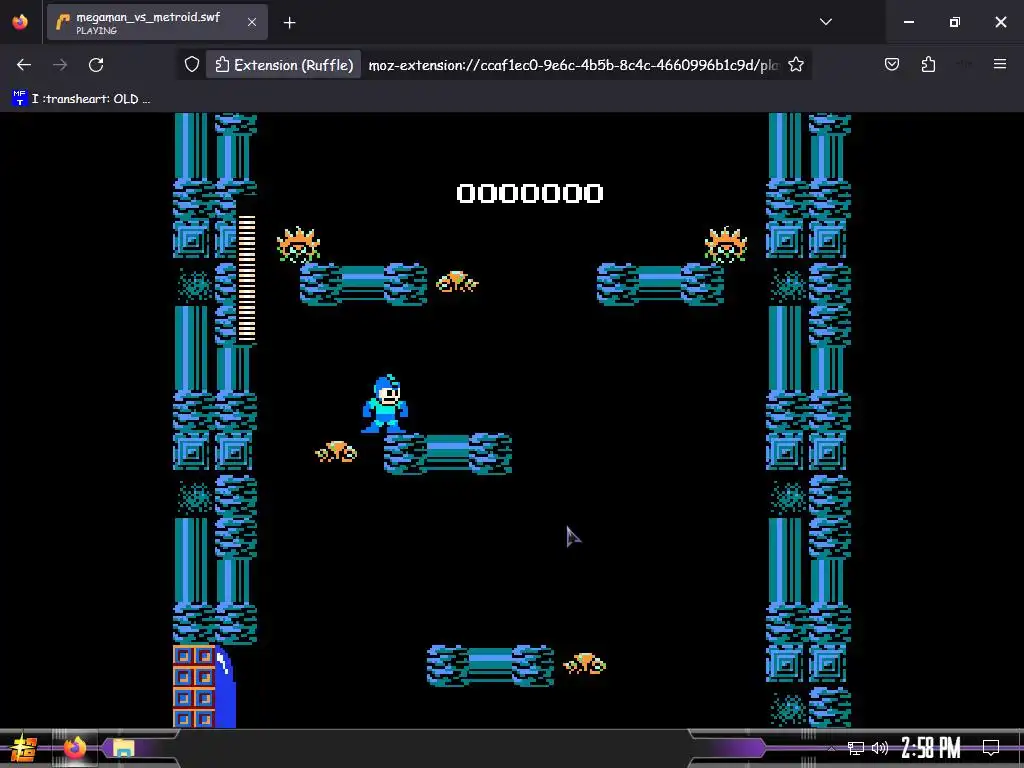Open the tracking protection shield icon

[x=191, y=65]
